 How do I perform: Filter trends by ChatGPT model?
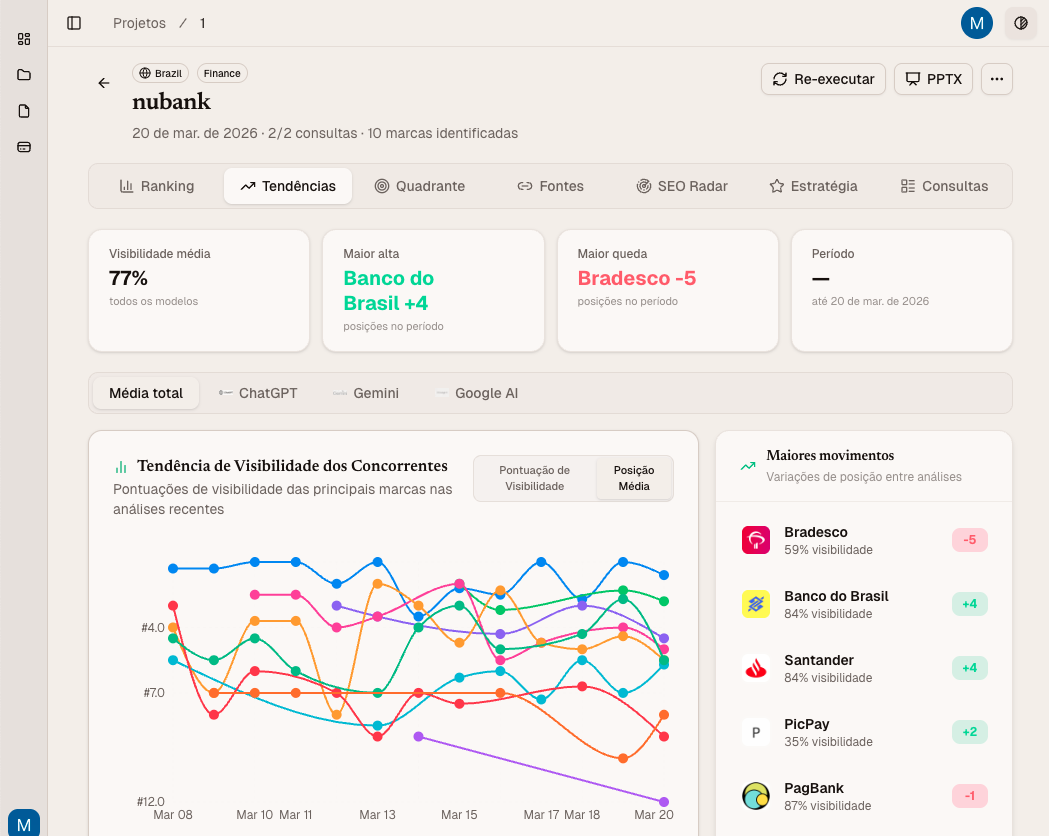258,393
